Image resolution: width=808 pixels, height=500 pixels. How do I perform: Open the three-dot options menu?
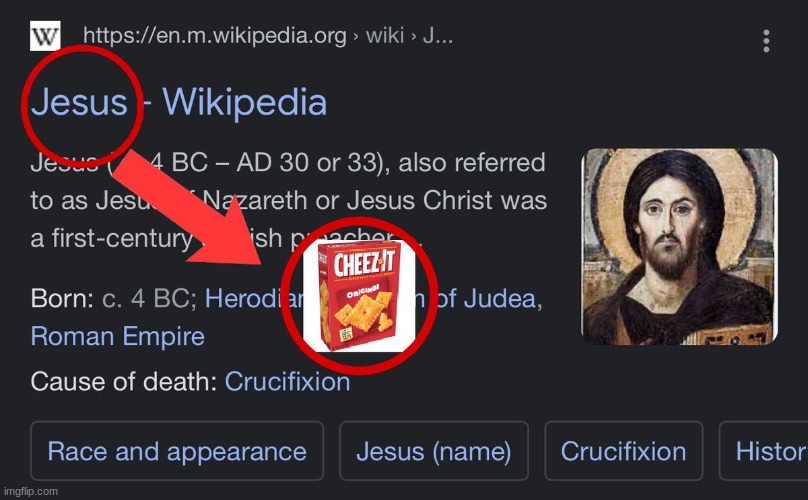point(766,41)
